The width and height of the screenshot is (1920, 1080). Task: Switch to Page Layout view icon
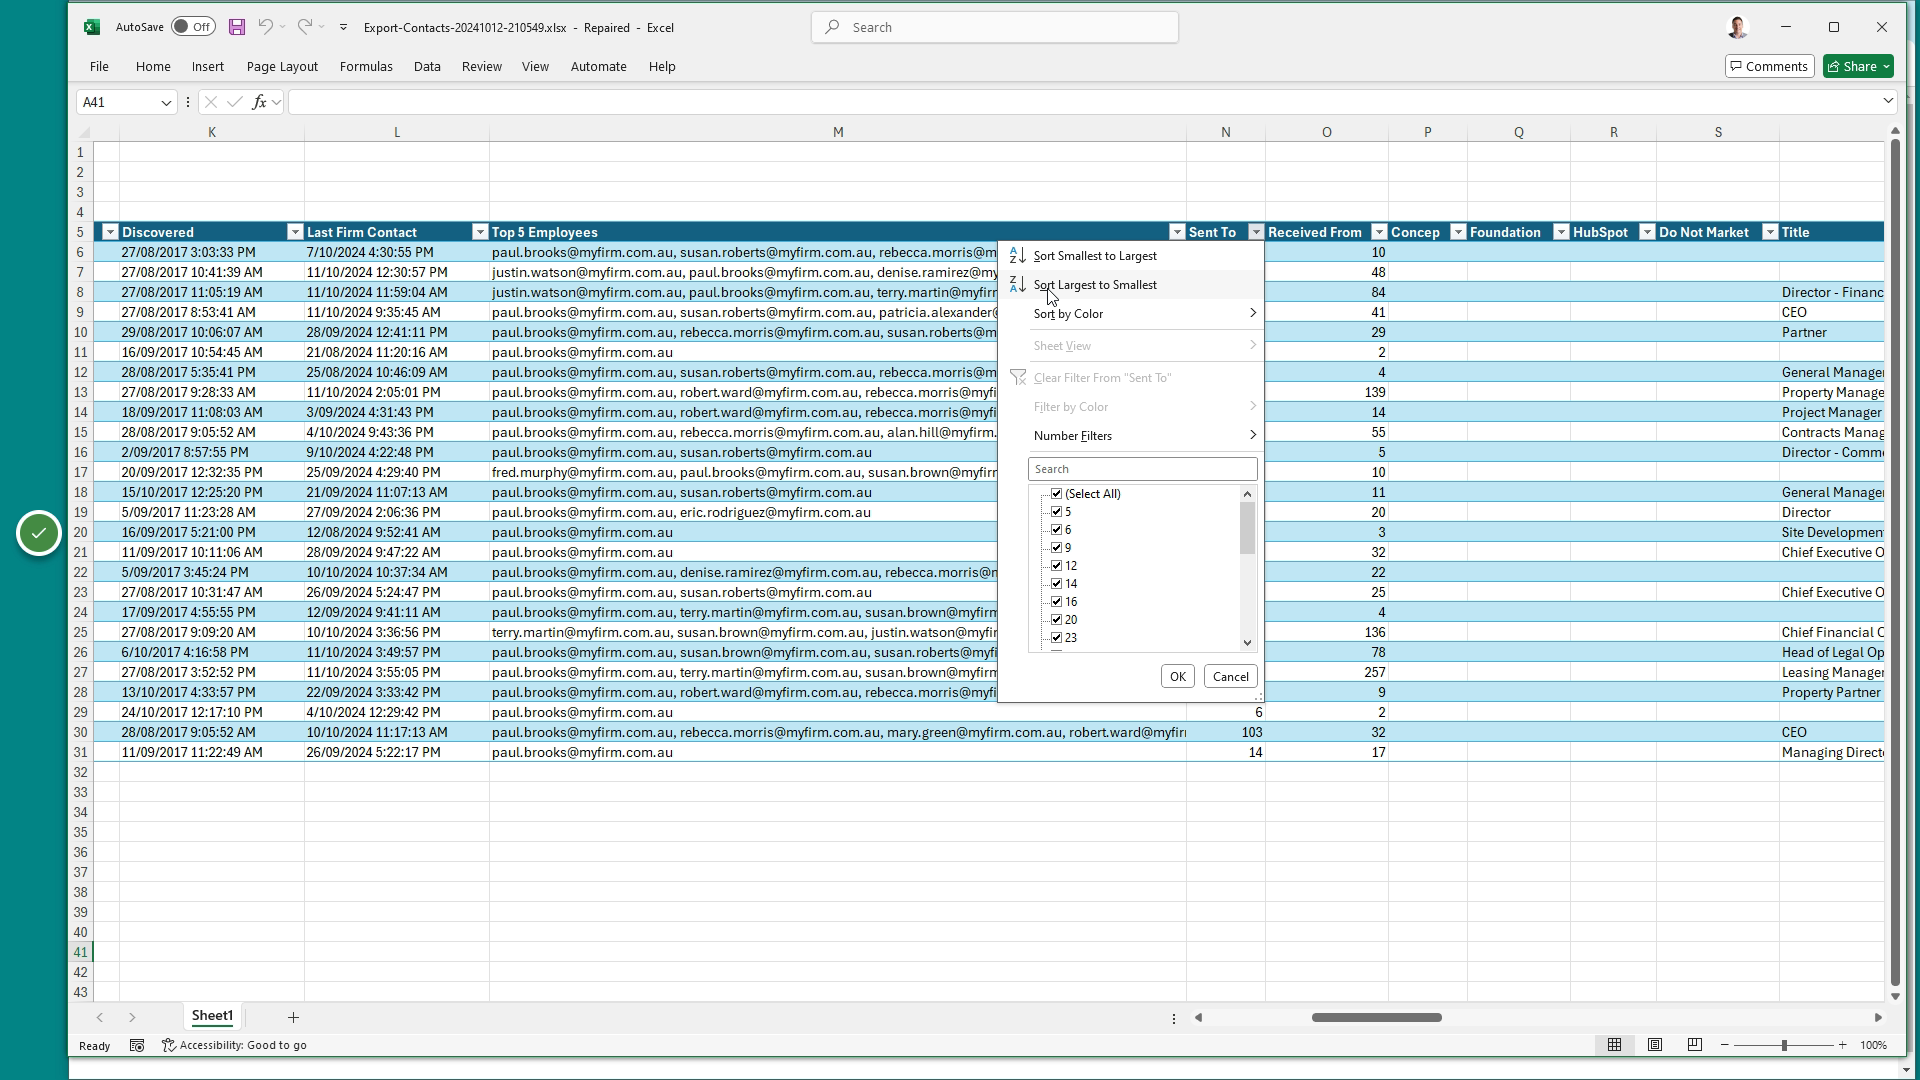tap(1655, 1045)
